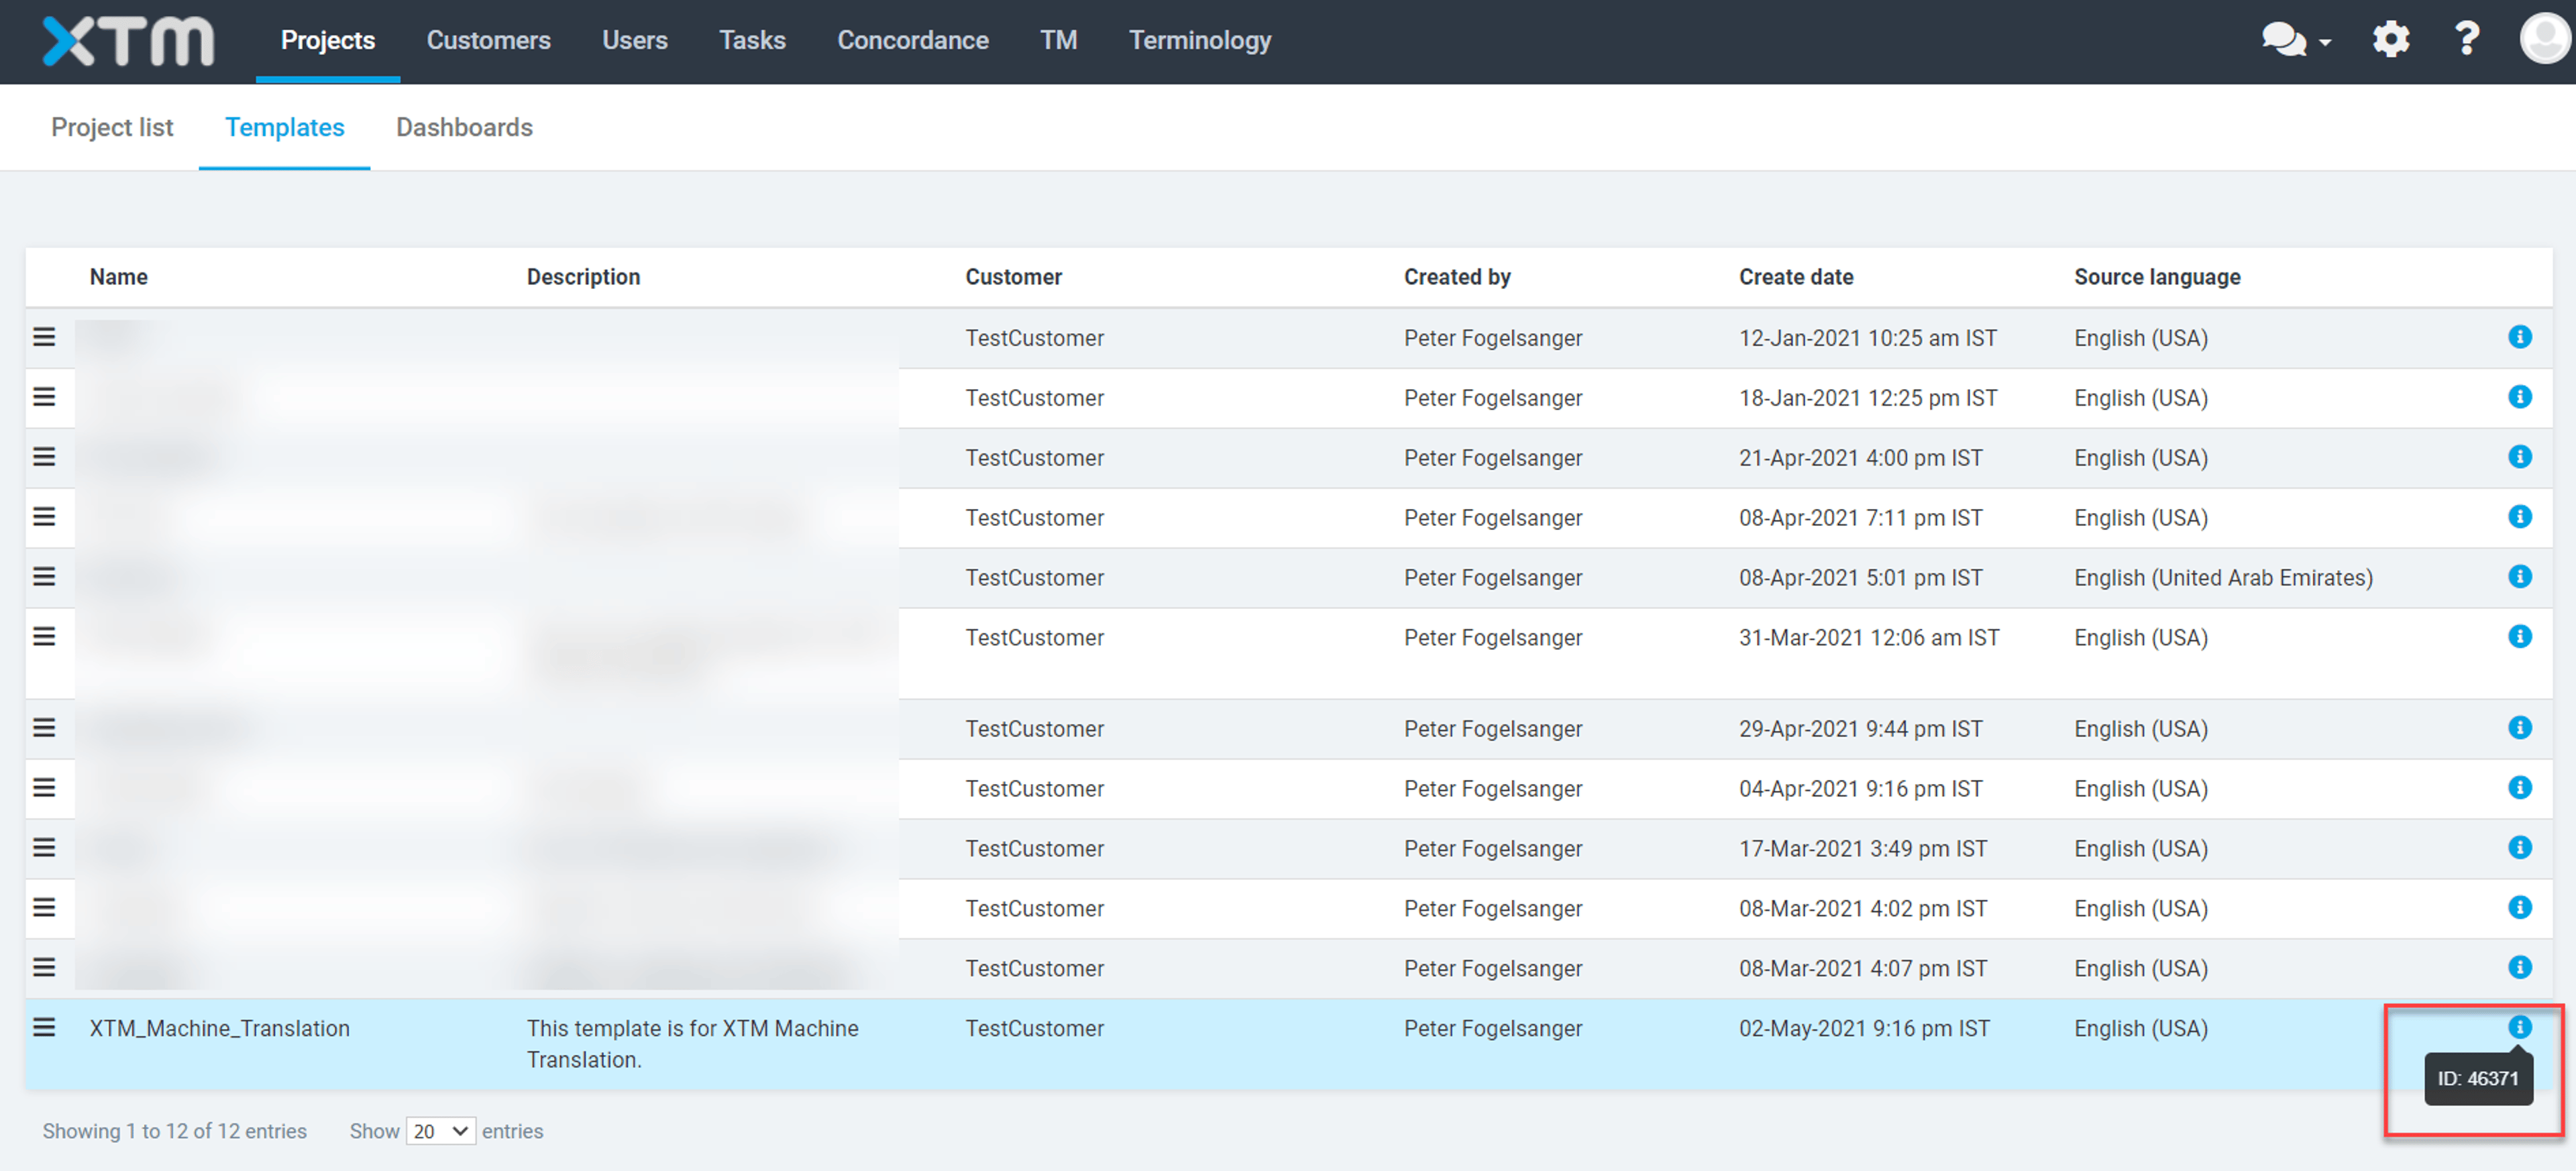
Task: Open the Terminology menu
Action: pyautogui.click(x=1200, y=40)
